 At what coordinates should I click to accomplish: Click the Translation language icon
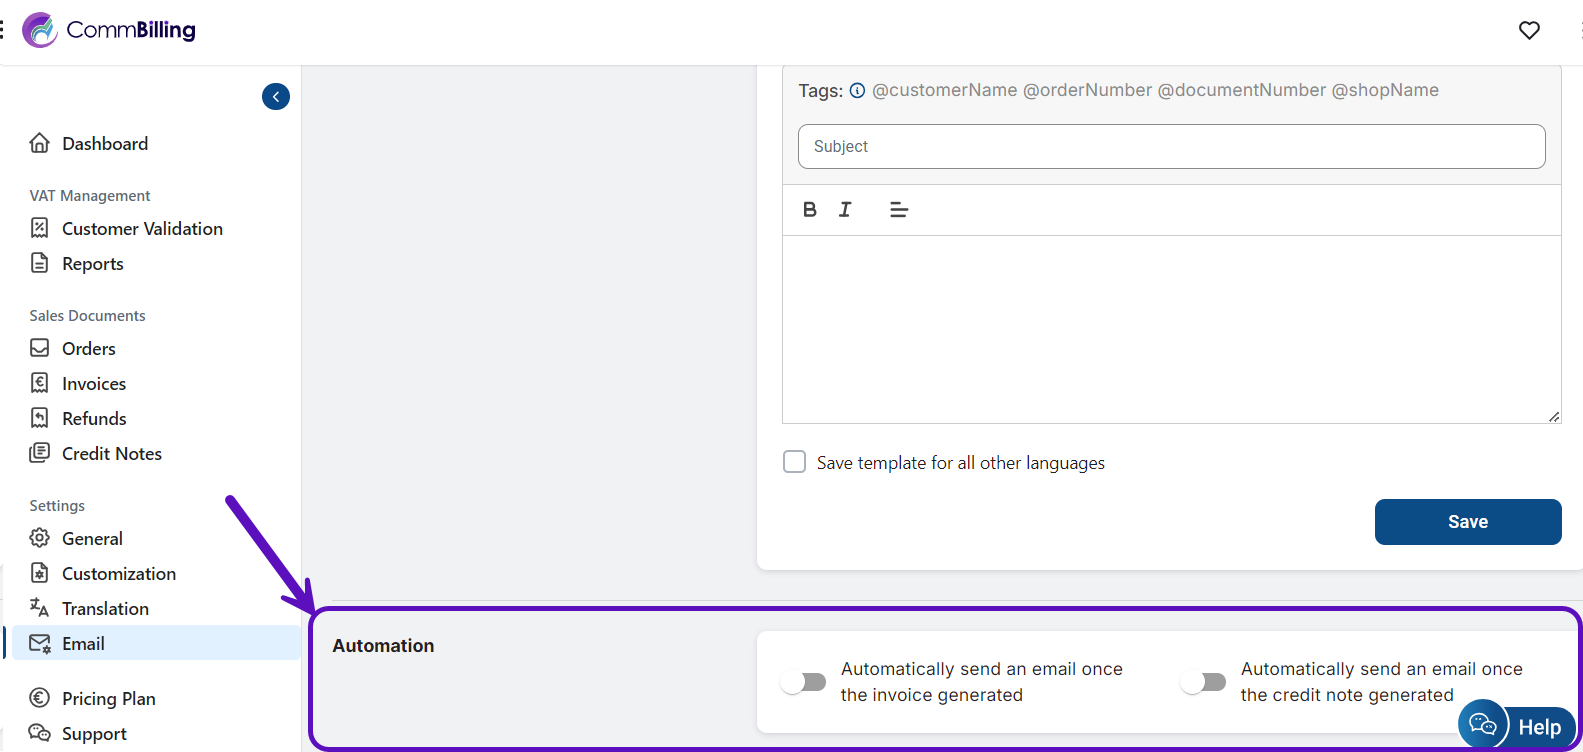[40, 608]
